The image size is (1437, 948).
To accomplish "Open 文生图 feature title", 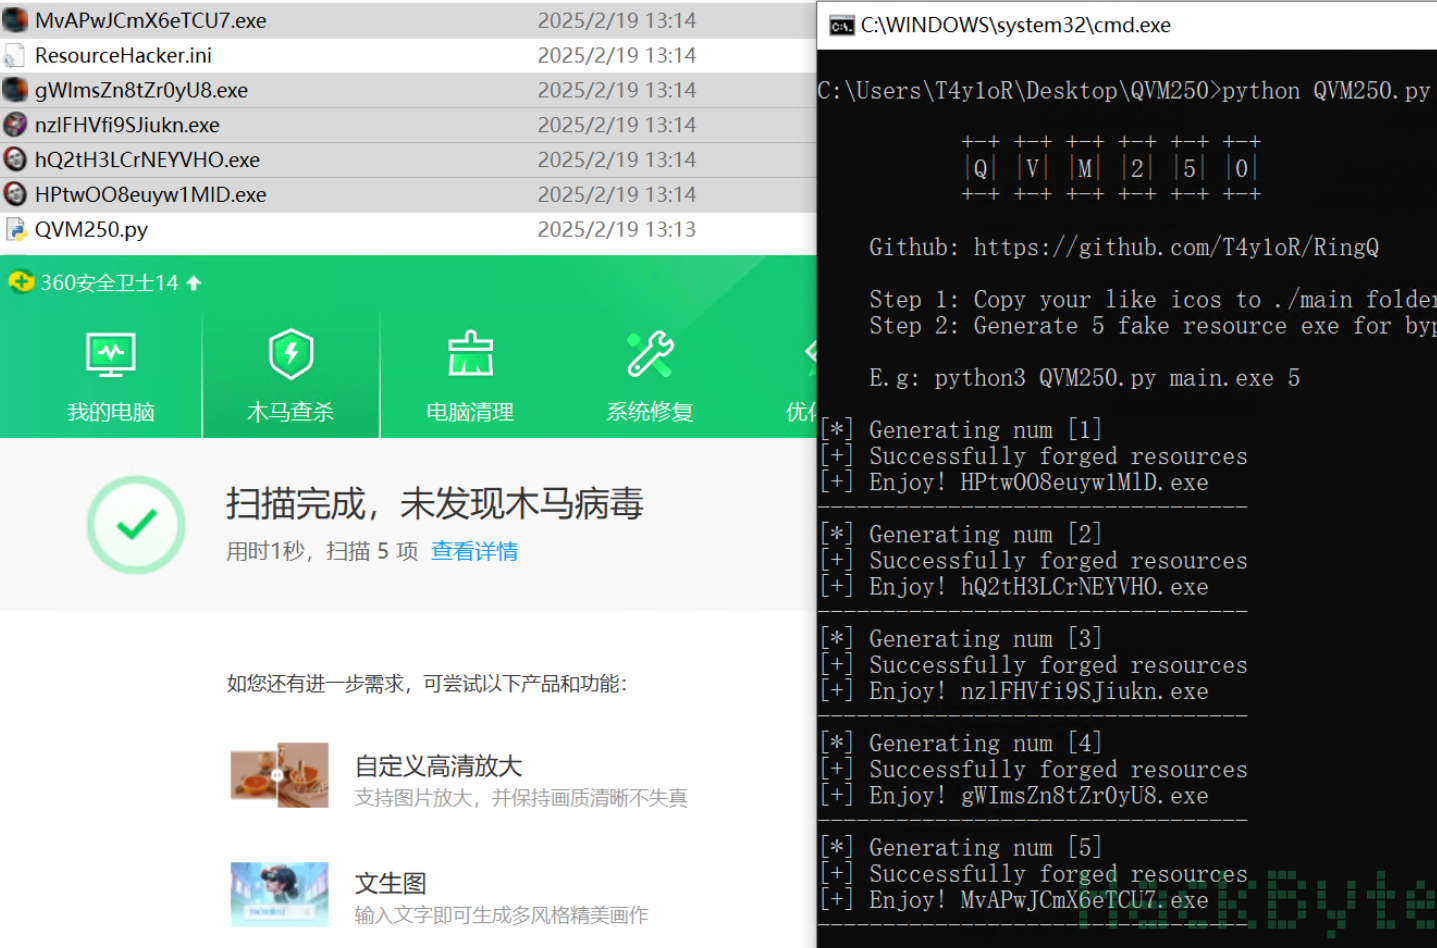I will click(x=391, y=883).
